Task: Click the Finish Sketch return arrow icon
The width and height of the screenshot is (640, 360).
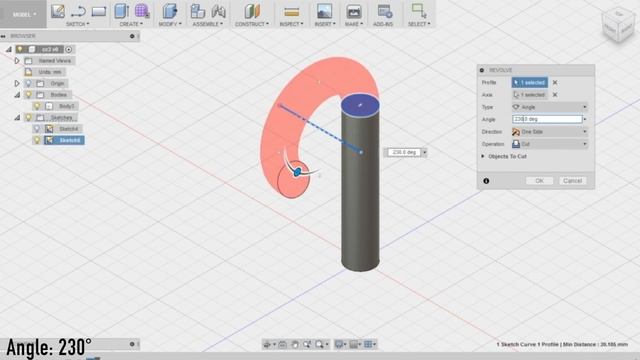Action: pos(78,11)
